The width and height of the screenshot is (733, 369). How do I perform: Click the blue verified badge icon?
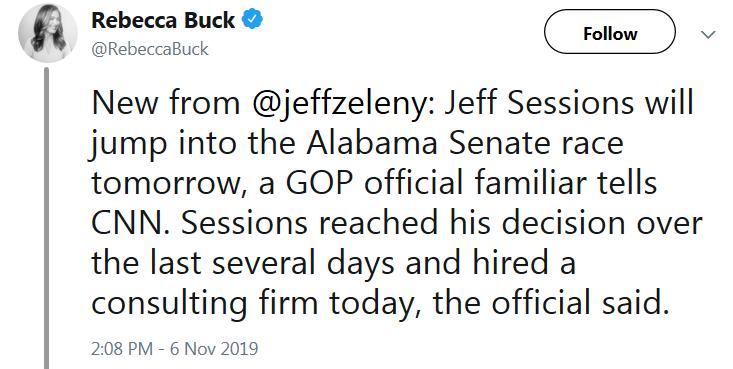(252, 20)
